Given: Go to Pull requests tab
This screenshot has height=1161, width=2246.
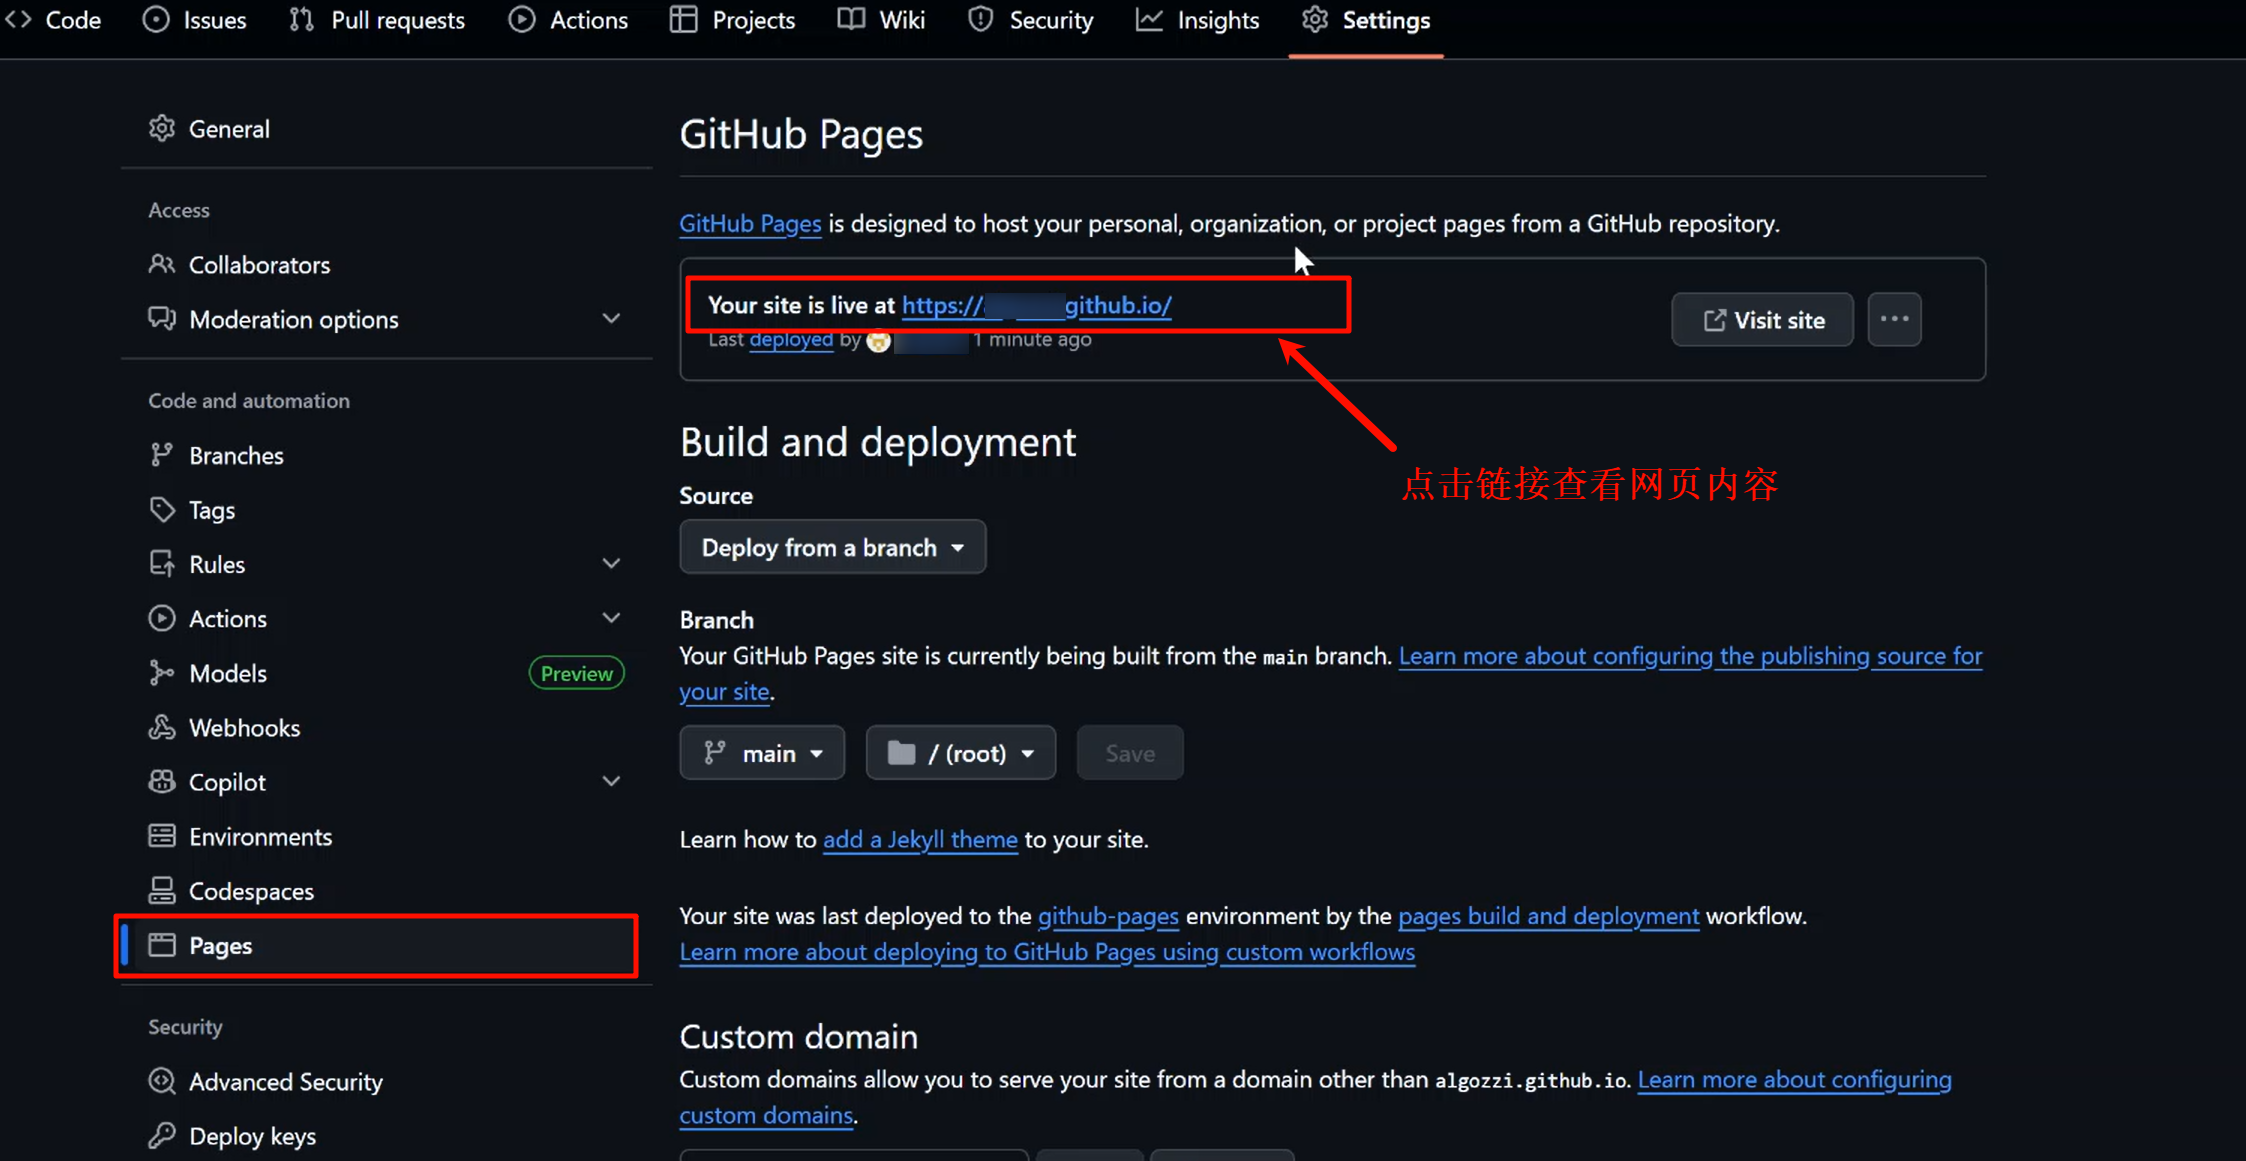Looking at the screenshot, I should 377,20.
